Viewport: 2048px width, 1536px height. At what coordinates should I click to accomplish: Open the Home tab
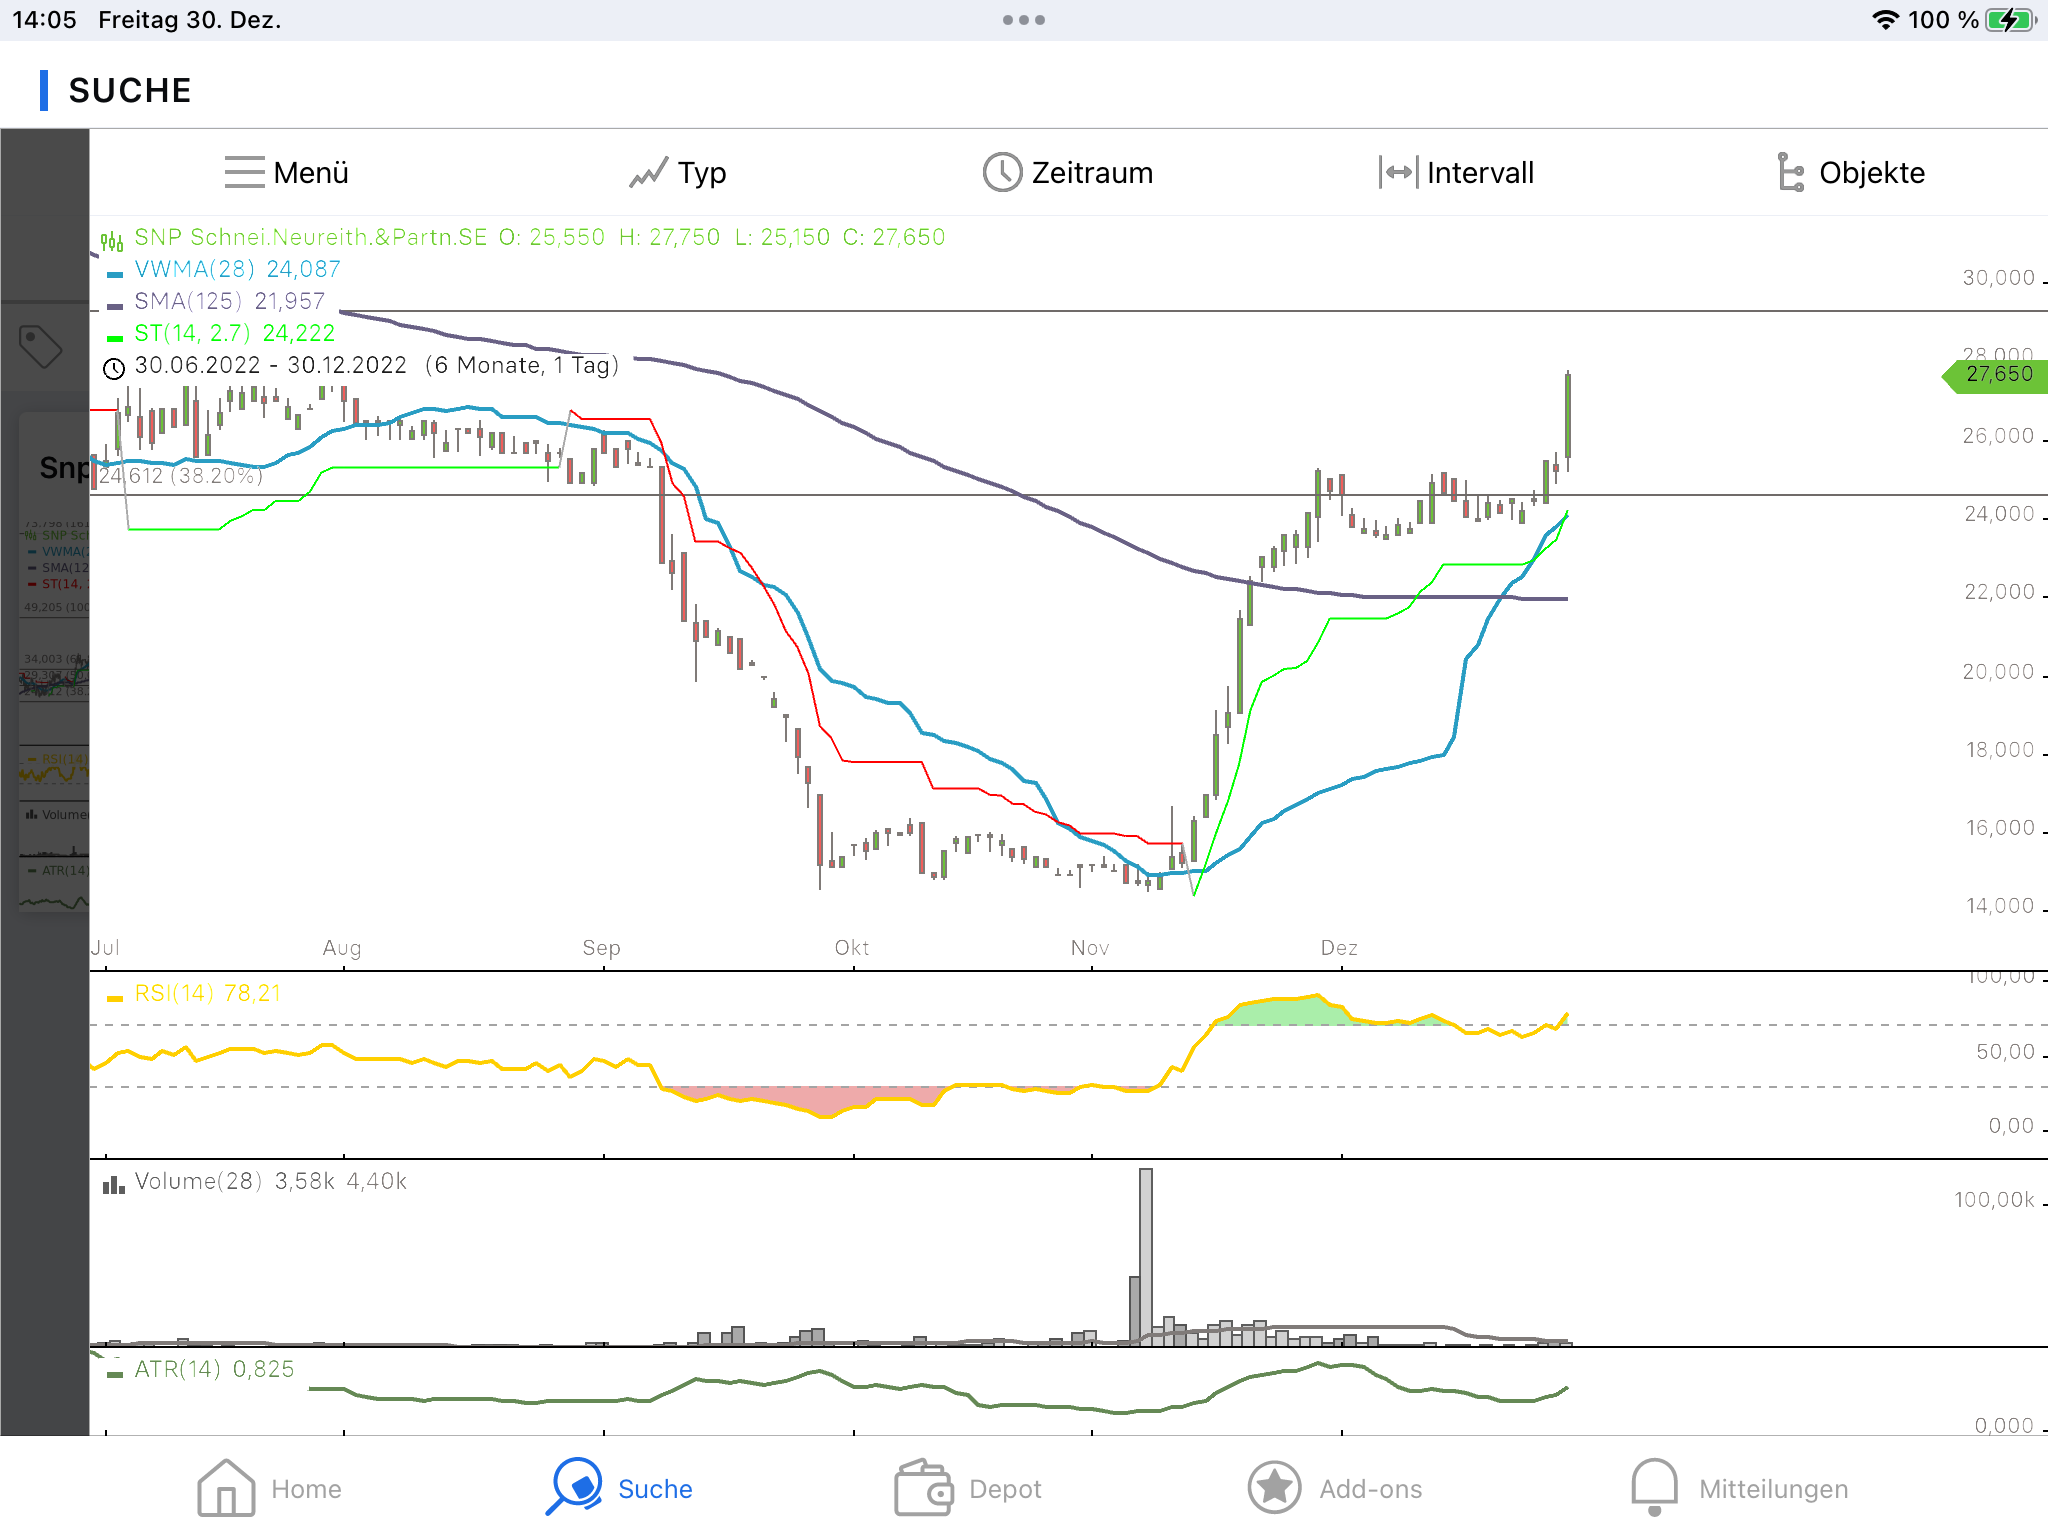point(226,1488)
